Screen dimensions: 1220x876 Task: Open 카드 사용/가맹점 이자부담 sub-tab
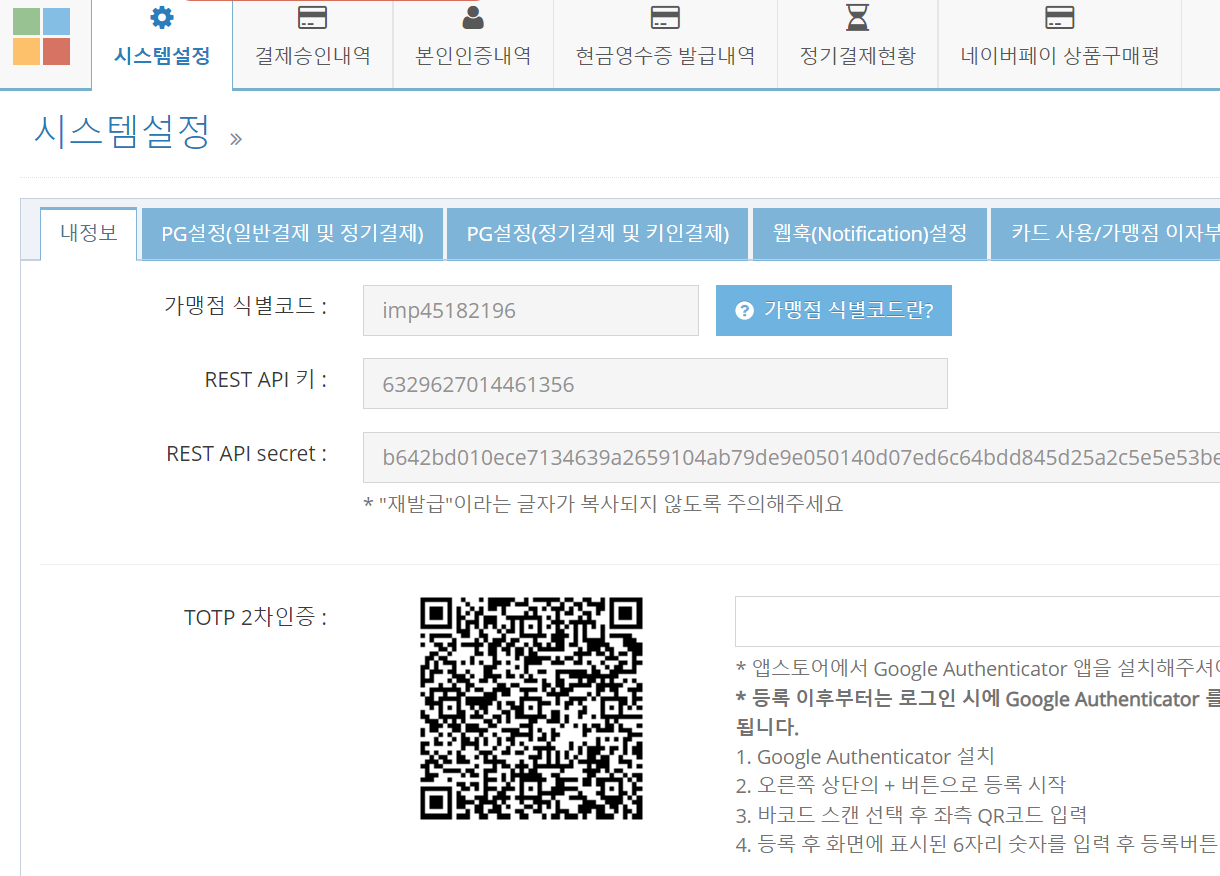click(x=1106, y=234)
